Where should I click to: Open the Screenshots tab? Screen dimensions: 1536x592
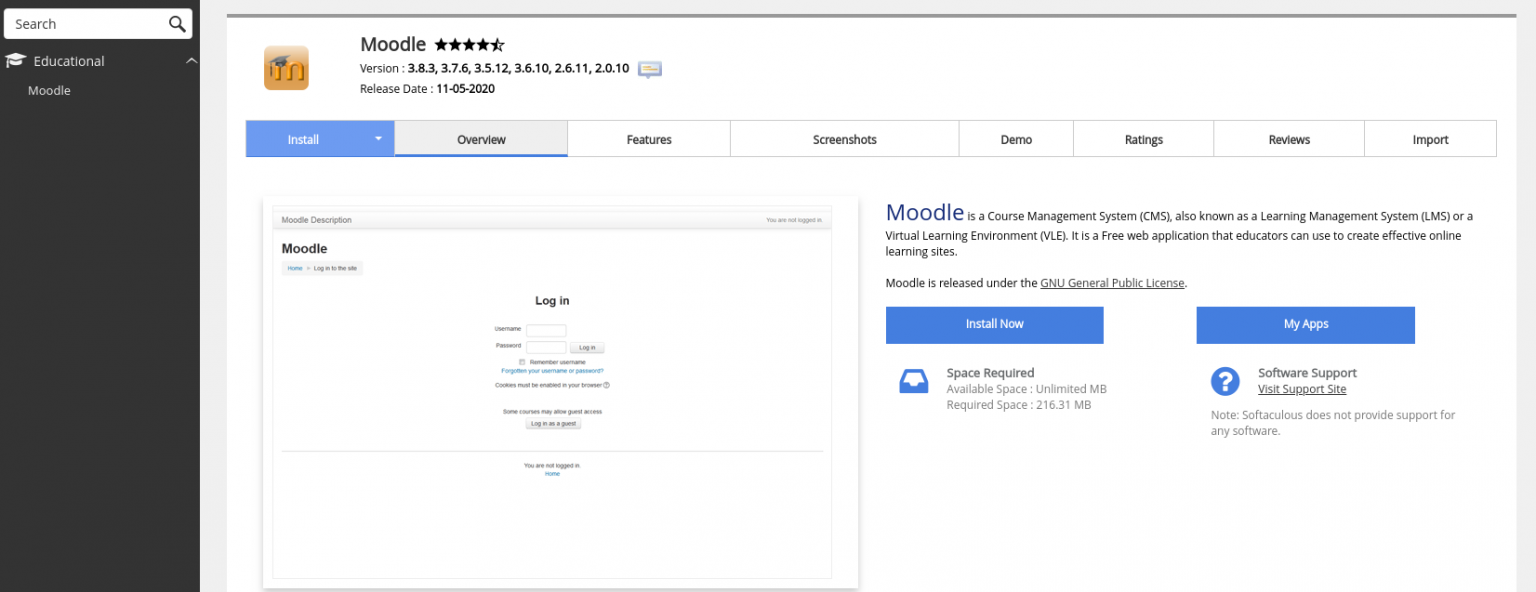click(x=844, y=139)
